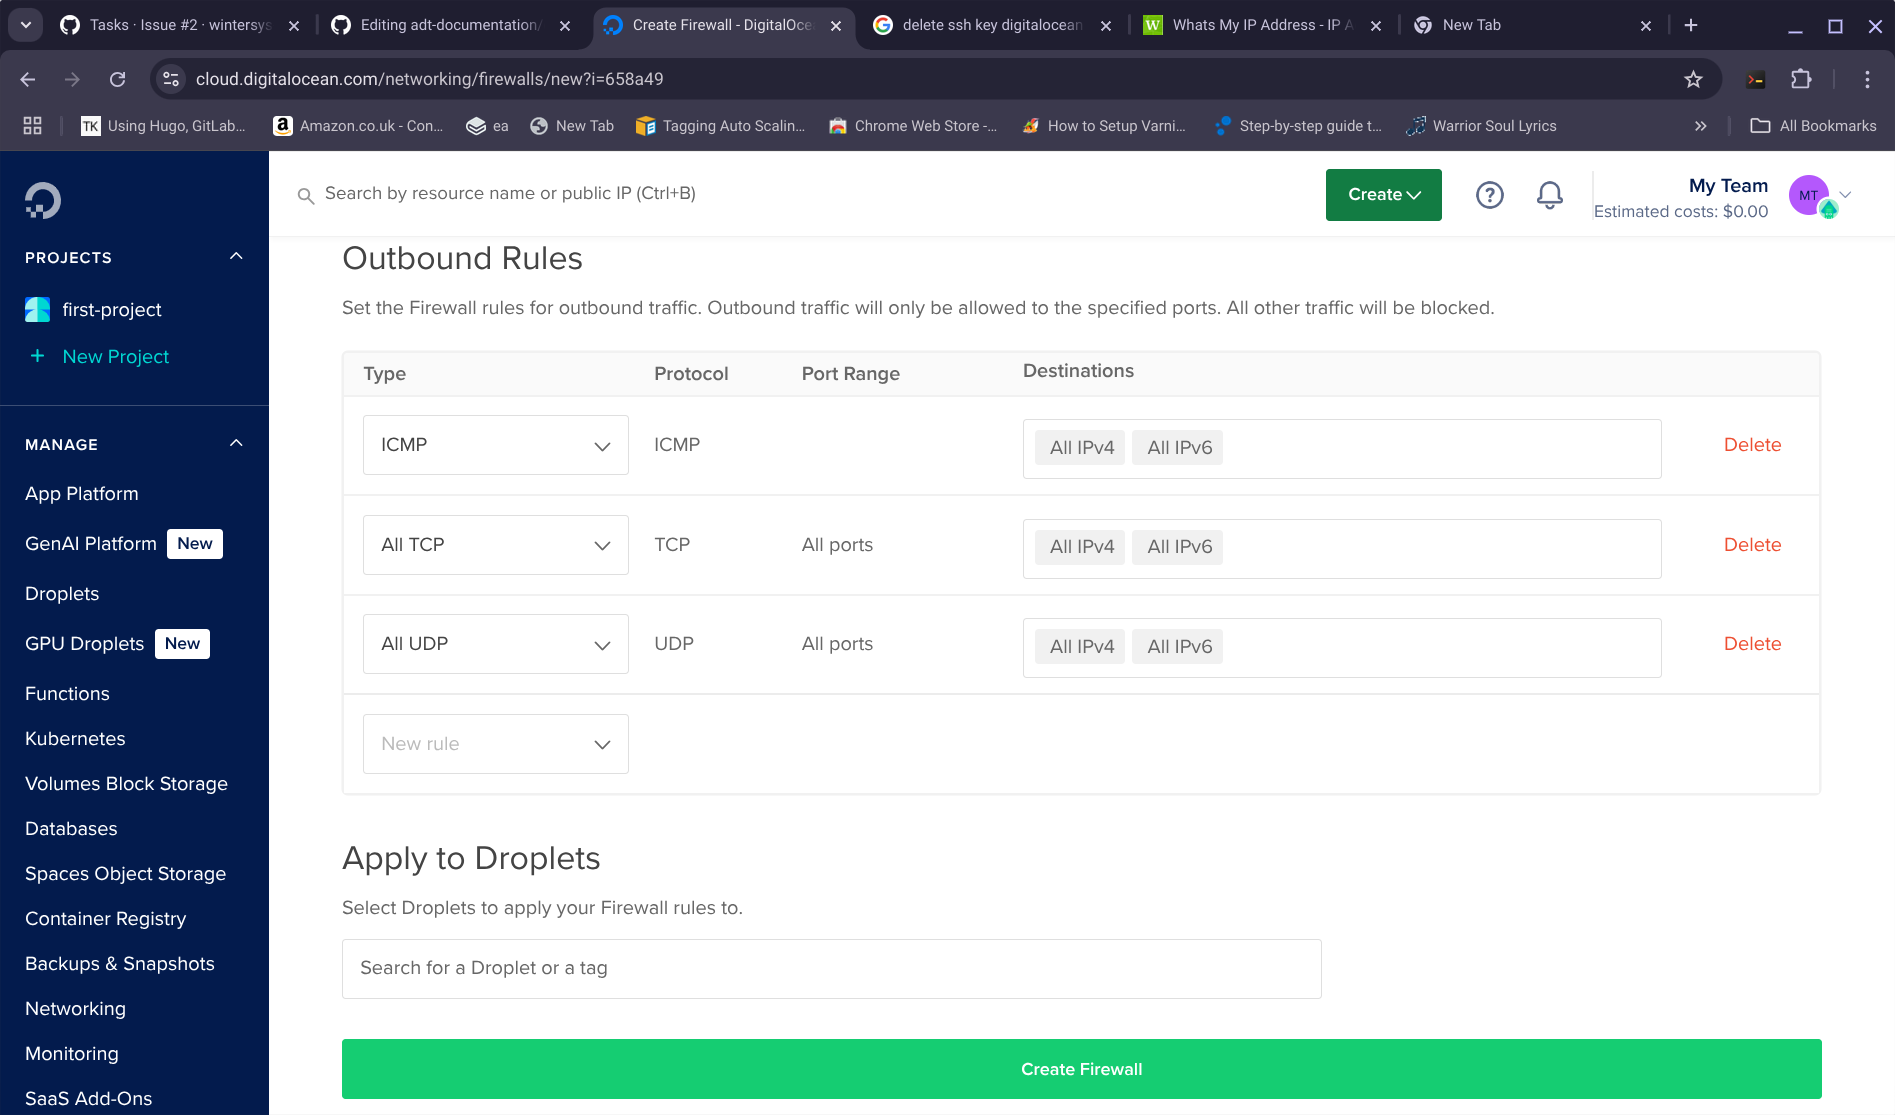Reload the page with the refresh icon
The width and height of the screenshot is (1895, 1115).
click(118, 79)
